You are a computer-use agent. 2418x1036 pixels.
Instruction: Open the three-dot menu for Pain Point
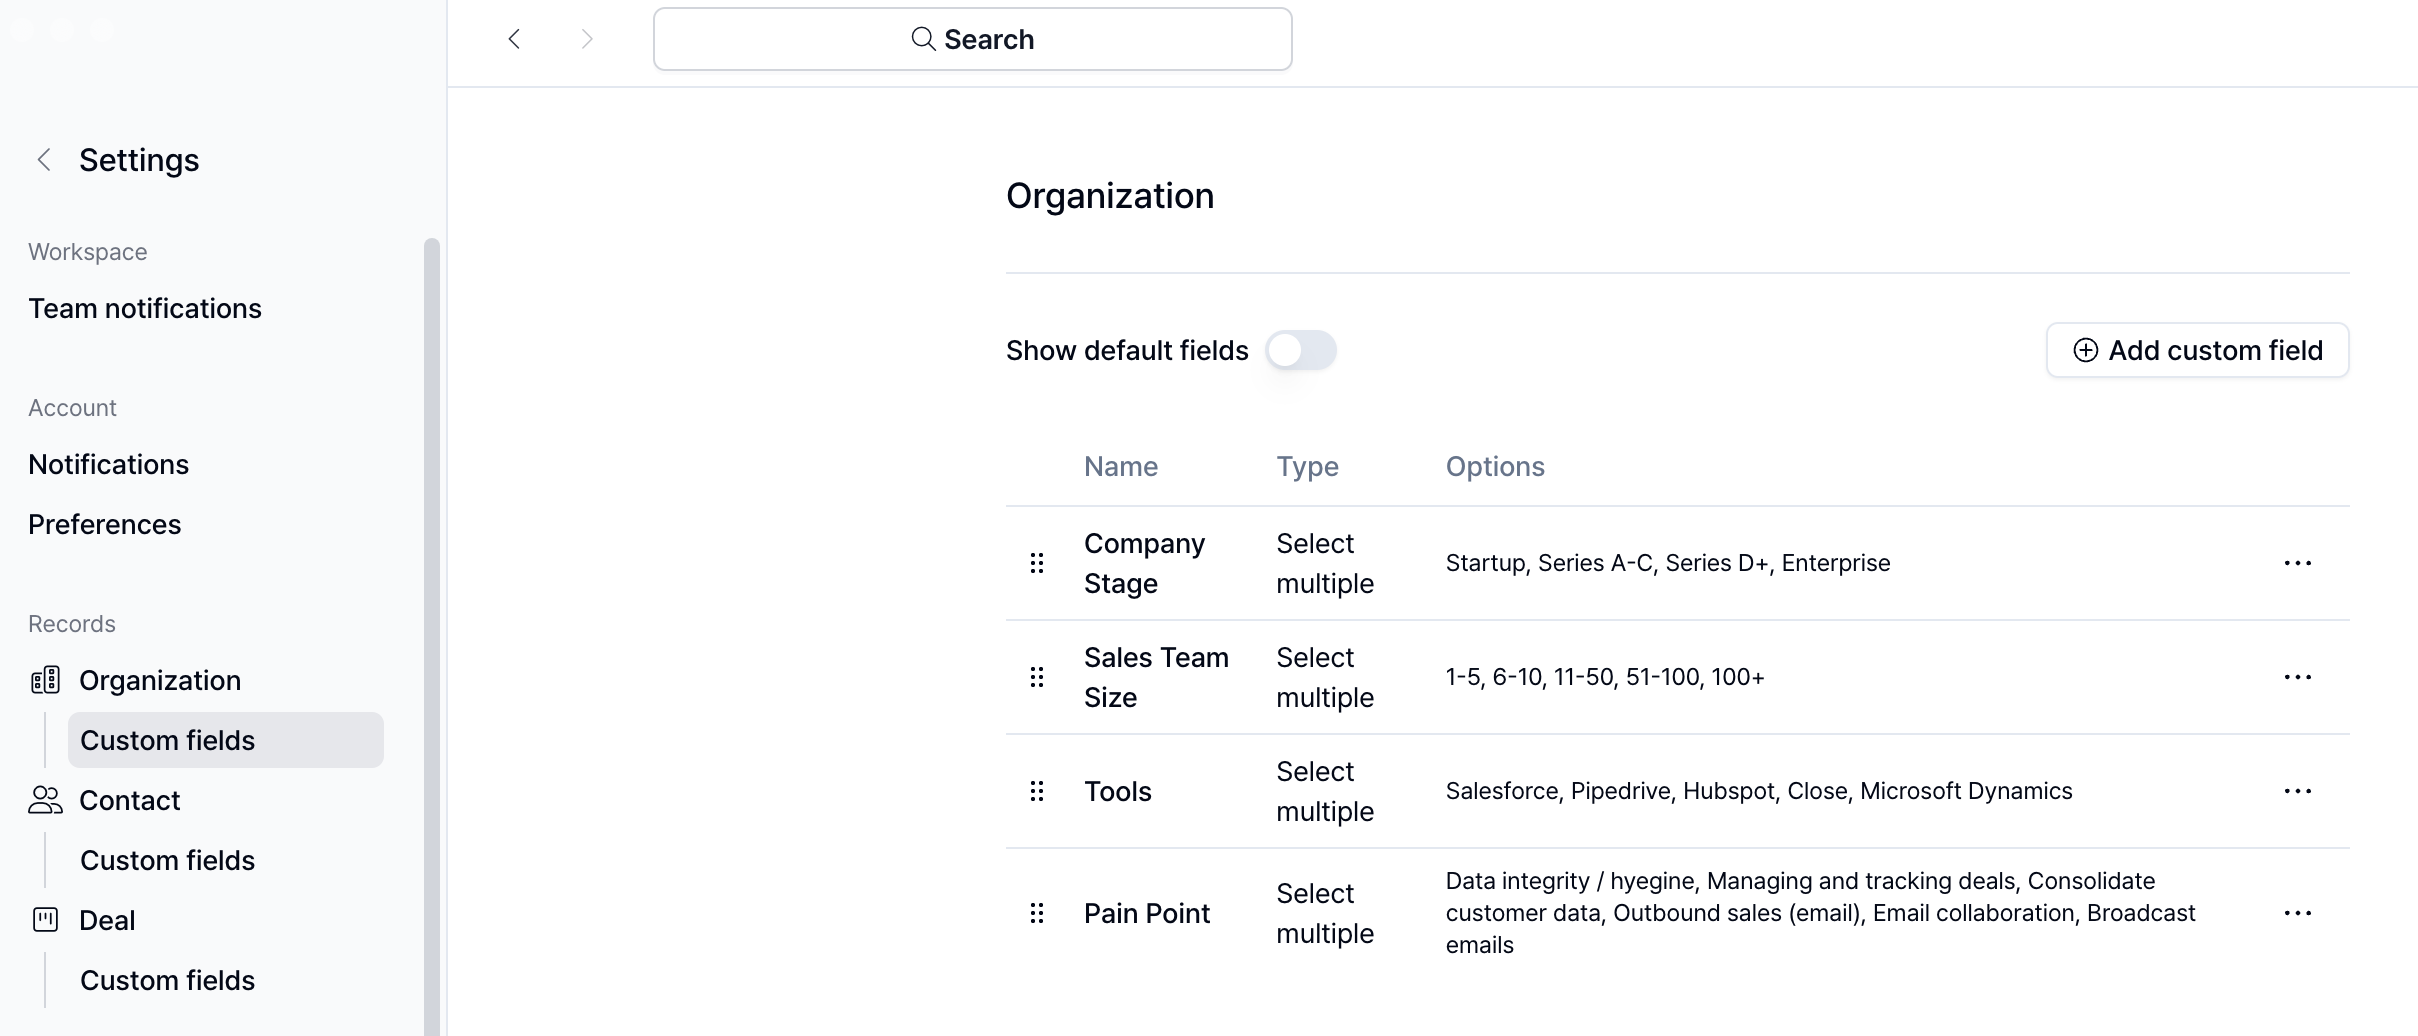(2297, 913)
